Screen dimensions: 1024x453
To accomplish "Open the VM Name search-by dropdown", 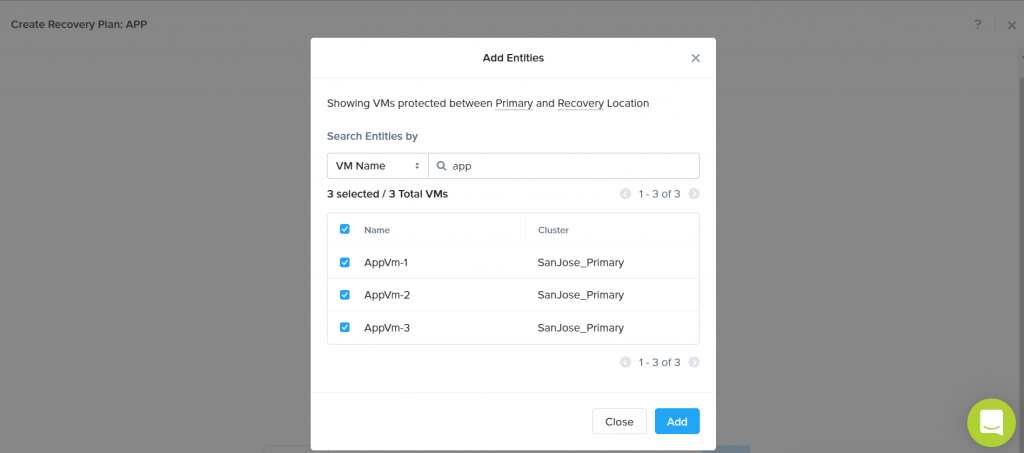I will pyautogui.click(x=377, y=166).
